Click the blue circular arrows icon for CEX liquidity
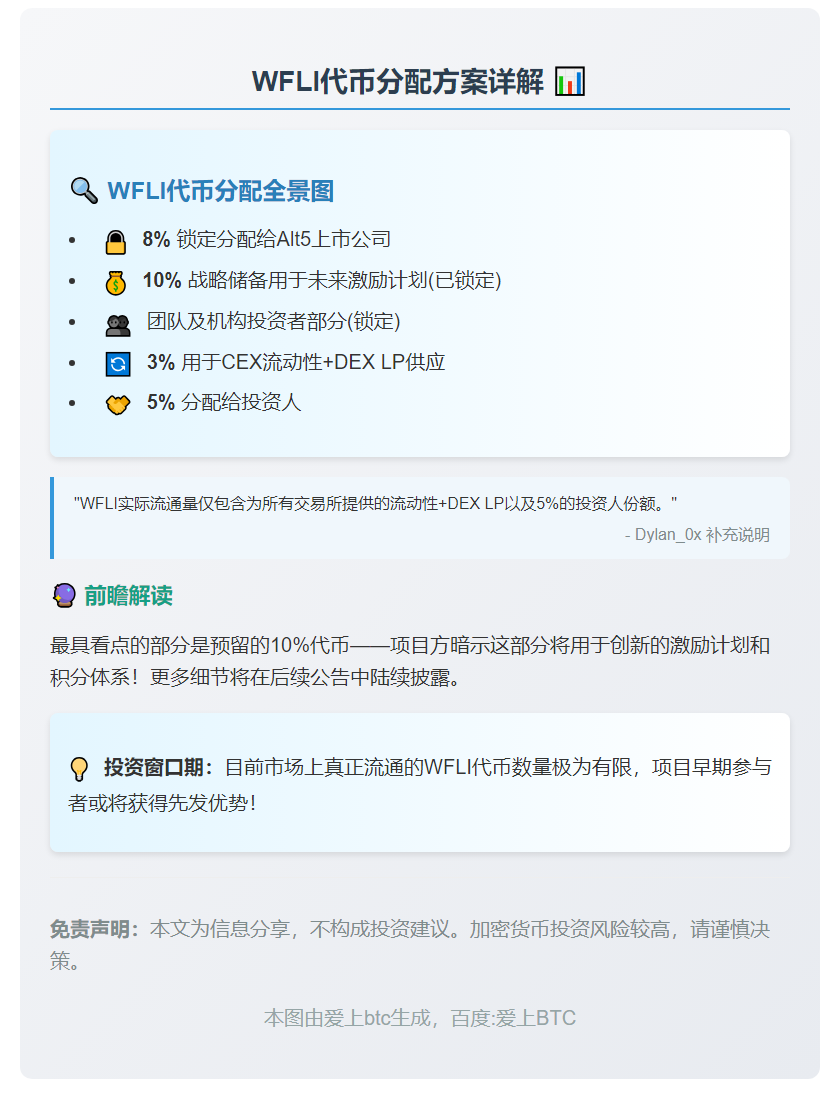 [x=119, y=363]
